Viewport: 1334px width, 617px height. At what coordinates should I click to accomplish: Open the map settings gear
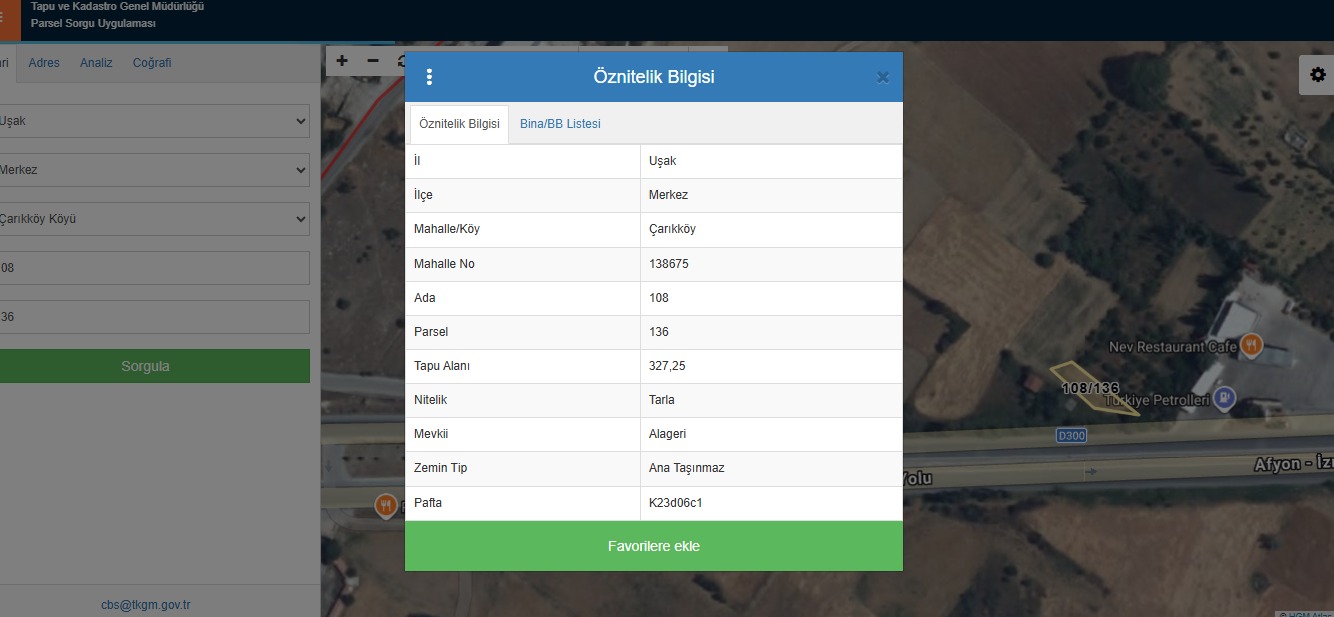pos(1317,75)
